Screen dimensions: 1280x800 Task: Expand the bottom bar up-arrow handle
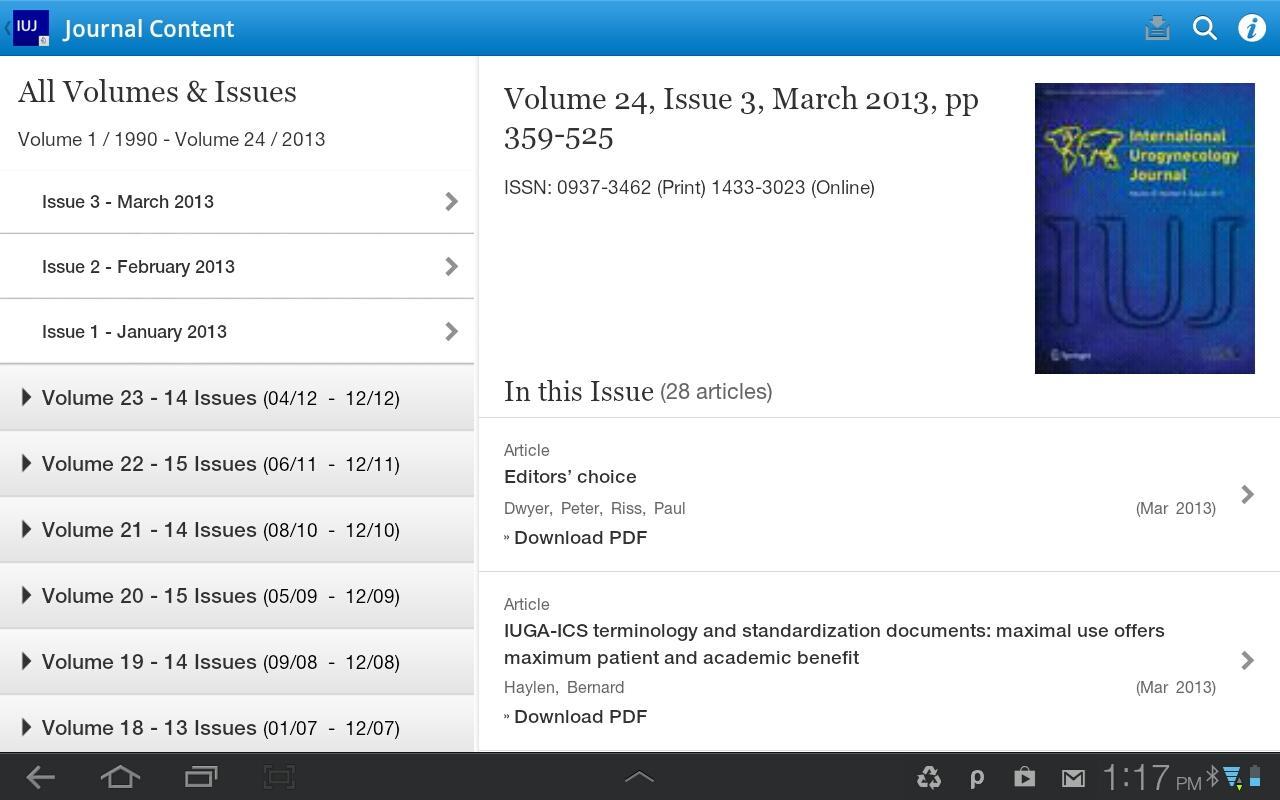[639, 777]
